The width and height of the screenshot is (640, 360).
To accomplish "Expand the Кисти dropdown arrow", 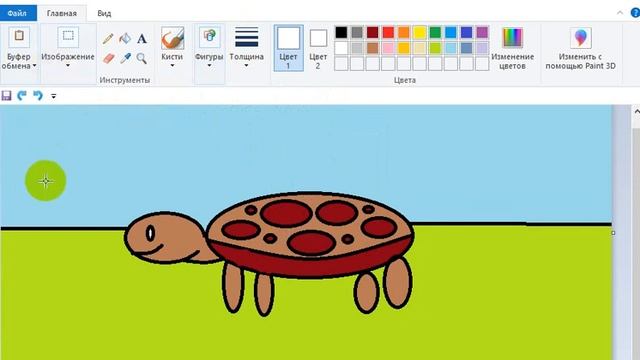I will [172, 66].
